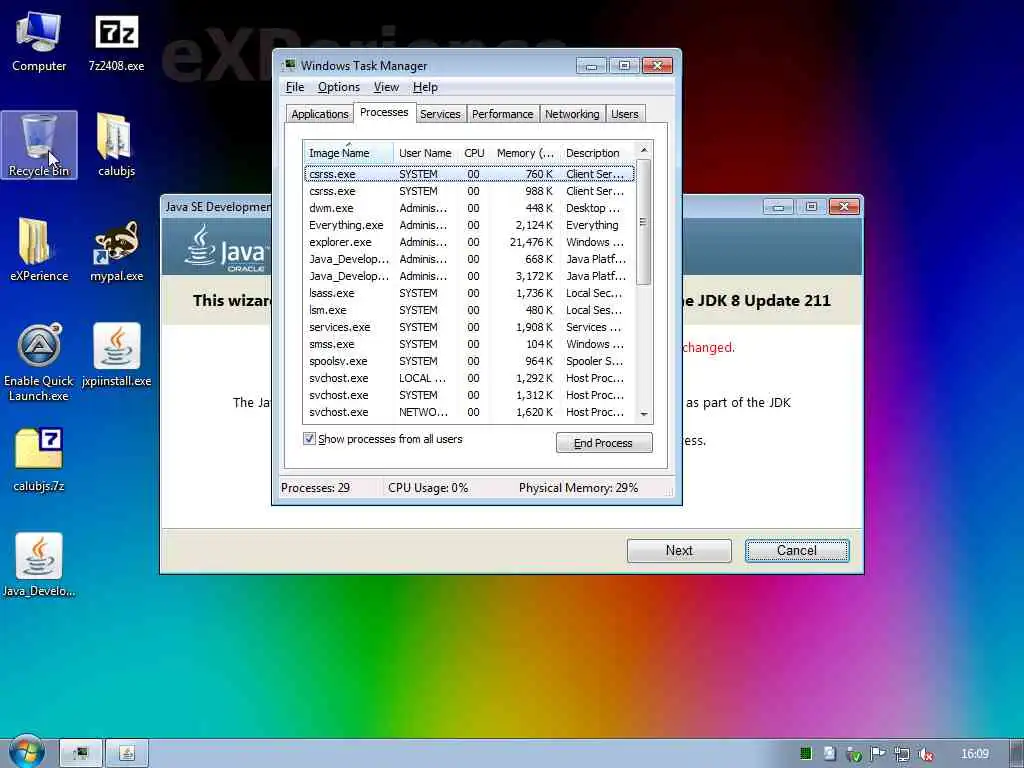This screenshot has height=768, width=1024.
Task: Sort processes by User Name column
Action: coord(425,153)
